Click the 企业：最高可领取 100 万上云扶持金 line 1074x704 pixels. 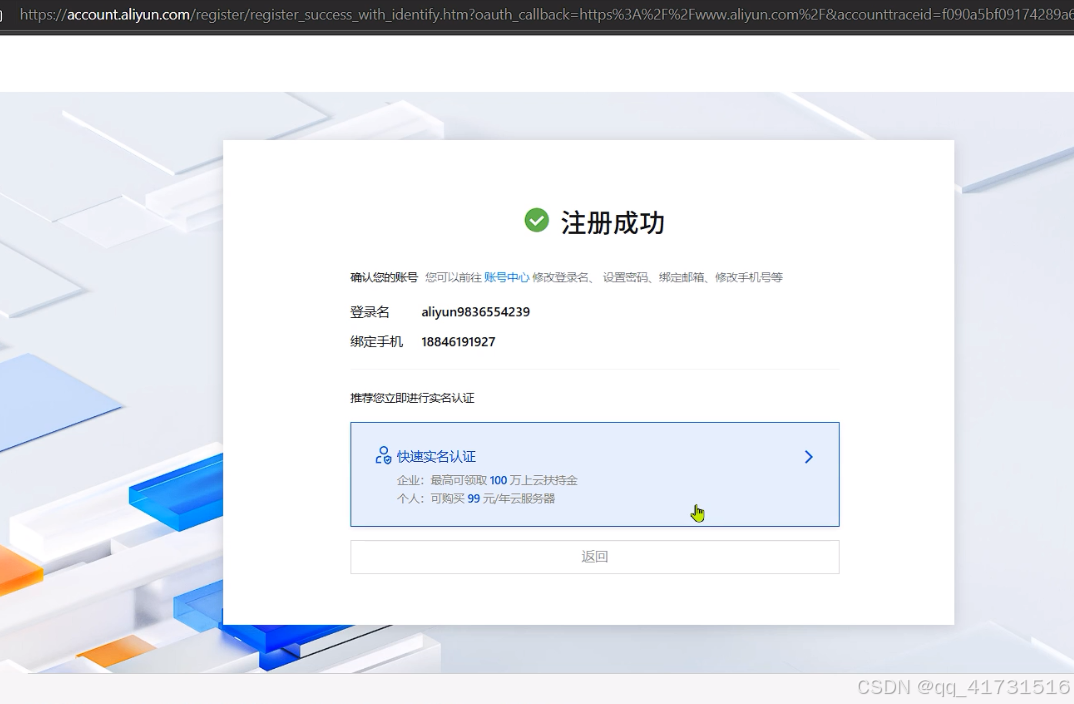tap(487, 480)
